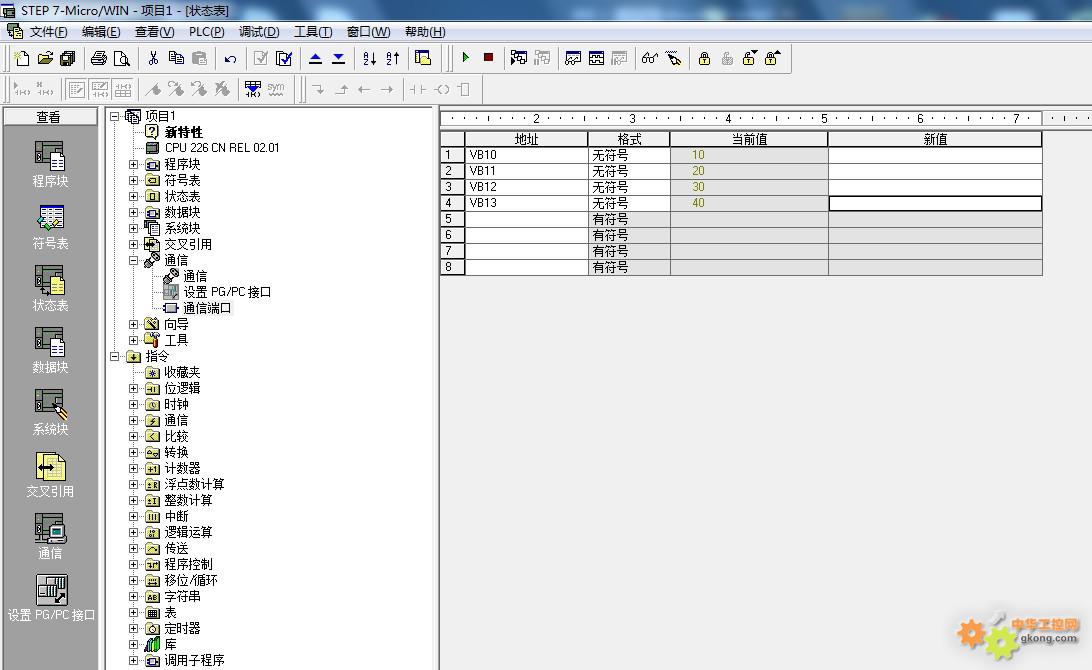1092x670 pixels.
Task: Click the Write All pencil icon
Action: (673, 59)
